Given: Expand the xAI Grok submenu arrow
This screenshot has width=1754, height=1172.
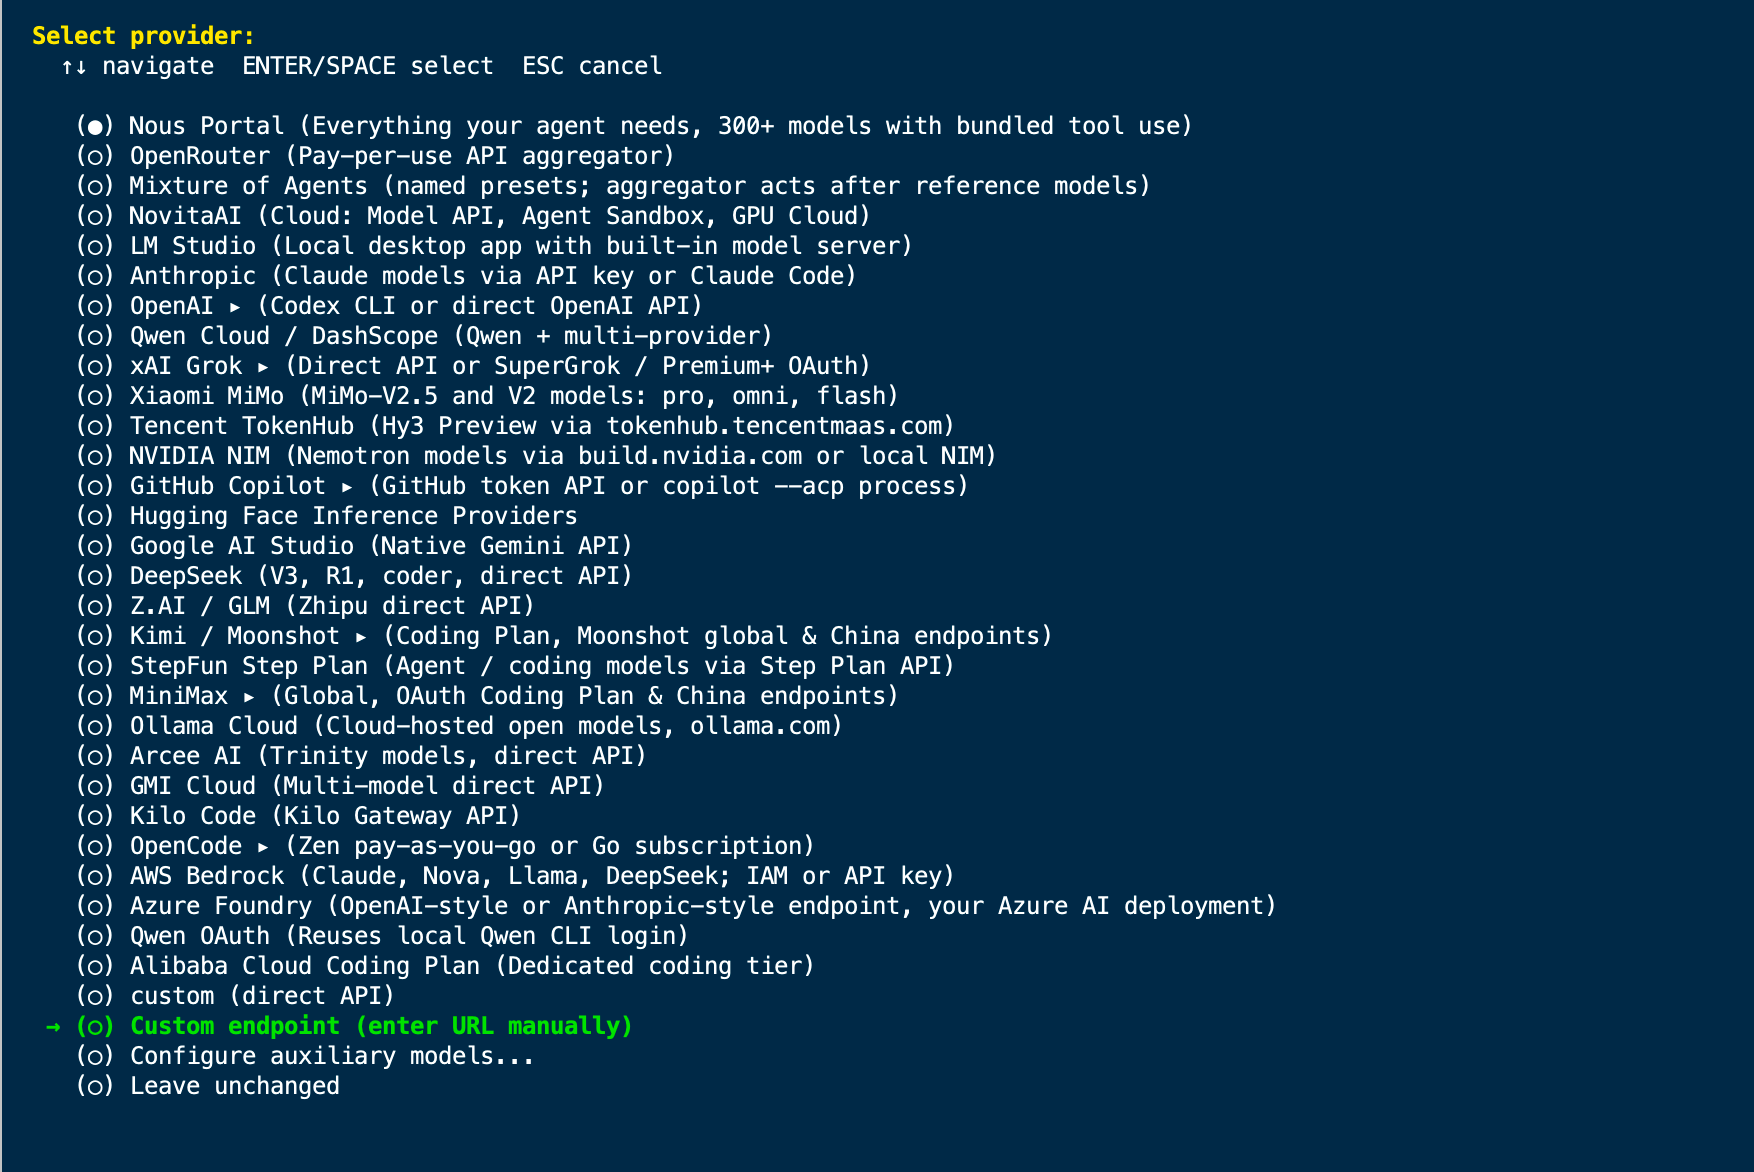Looking at the screenshot, I should coord(263,367).
